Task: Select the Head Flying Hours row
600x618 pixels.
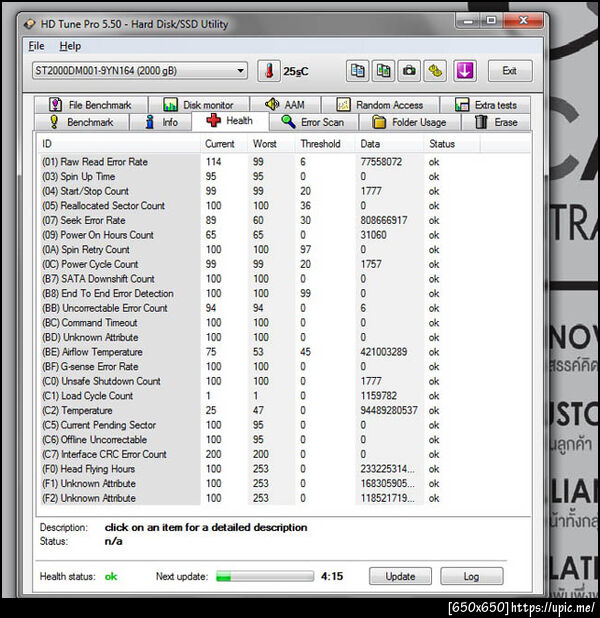Action: (260, 469)
